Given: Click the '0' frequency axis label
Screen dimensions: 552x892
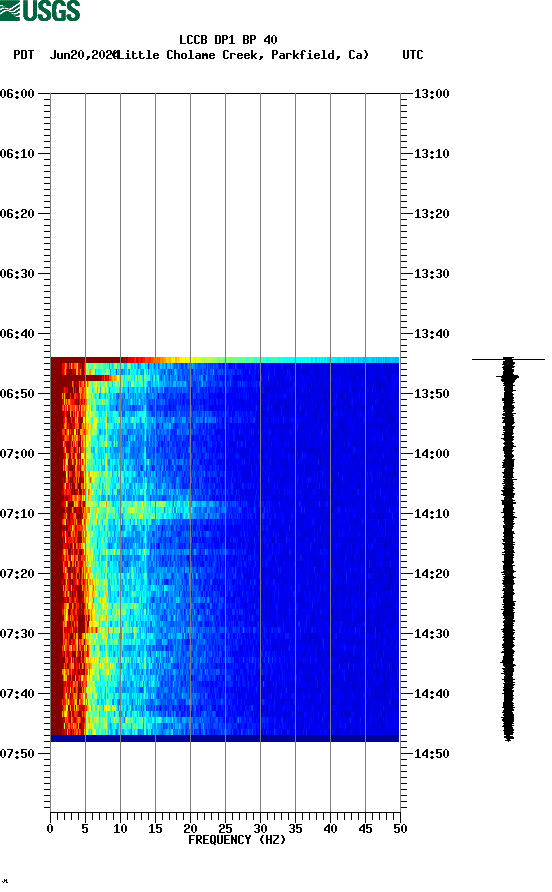Looking at the screenshot, I should pyautogui.click(x=50, y=829).
